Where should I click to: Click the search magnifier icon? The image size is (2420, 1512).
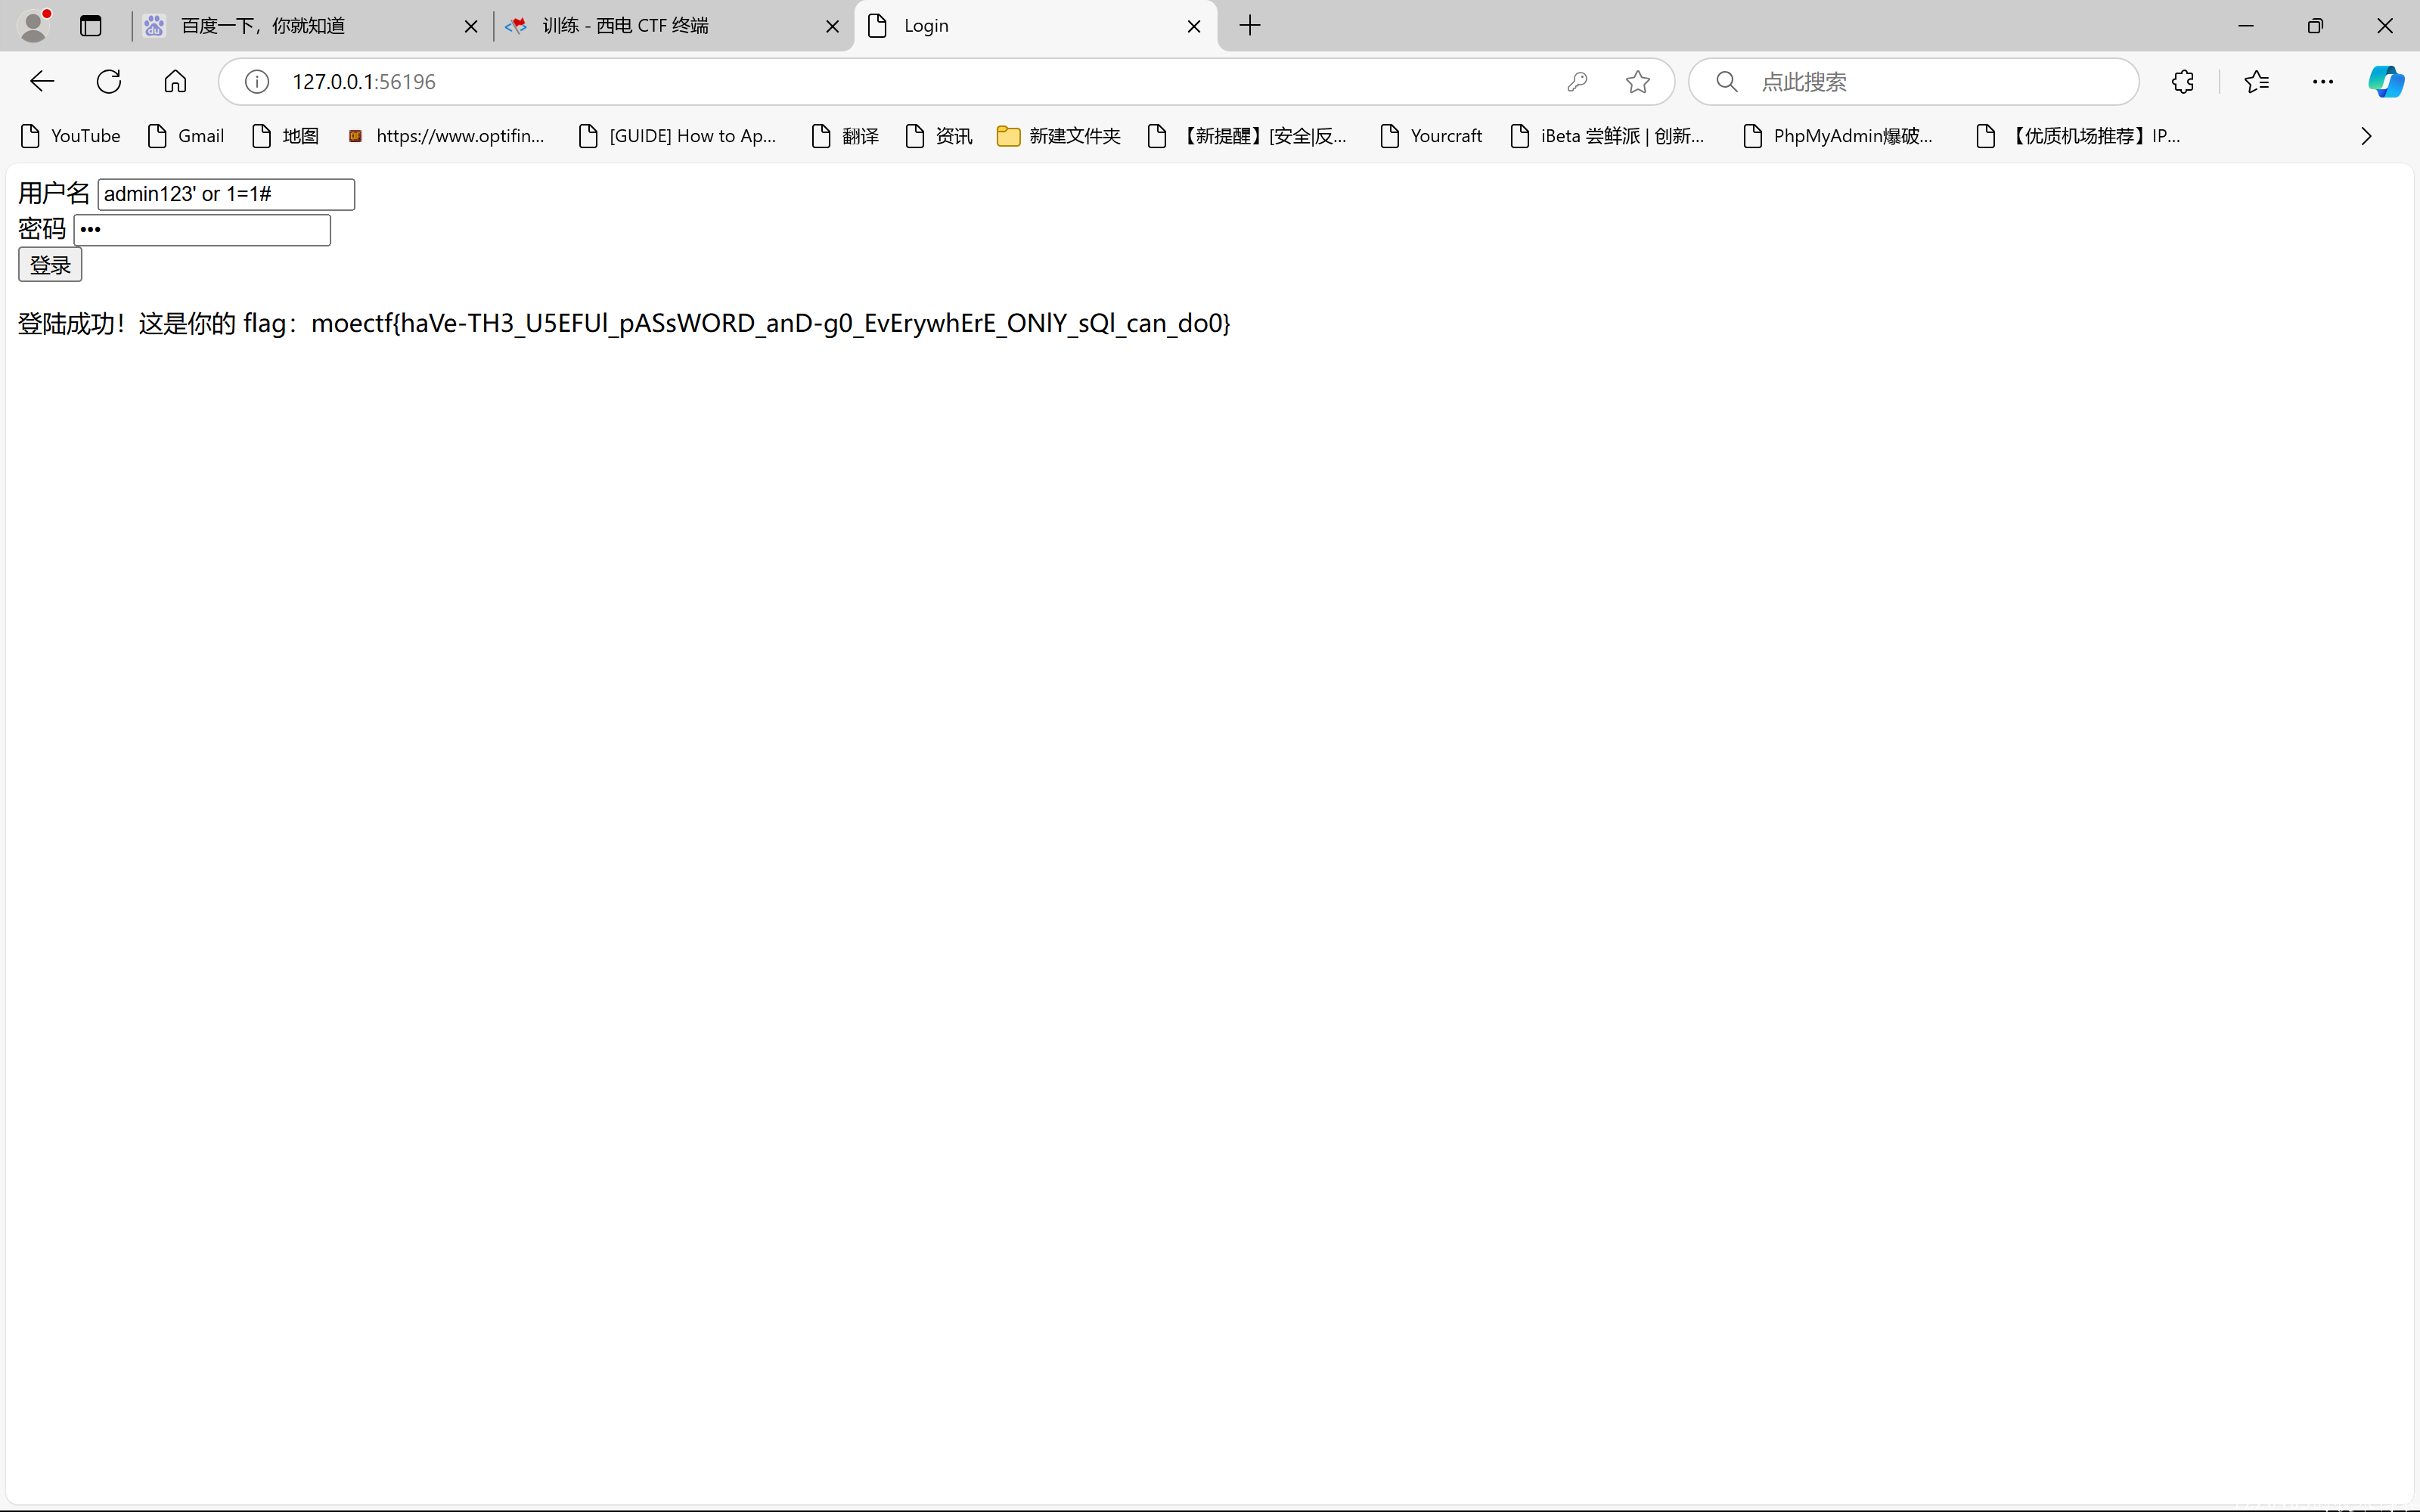1727,81
